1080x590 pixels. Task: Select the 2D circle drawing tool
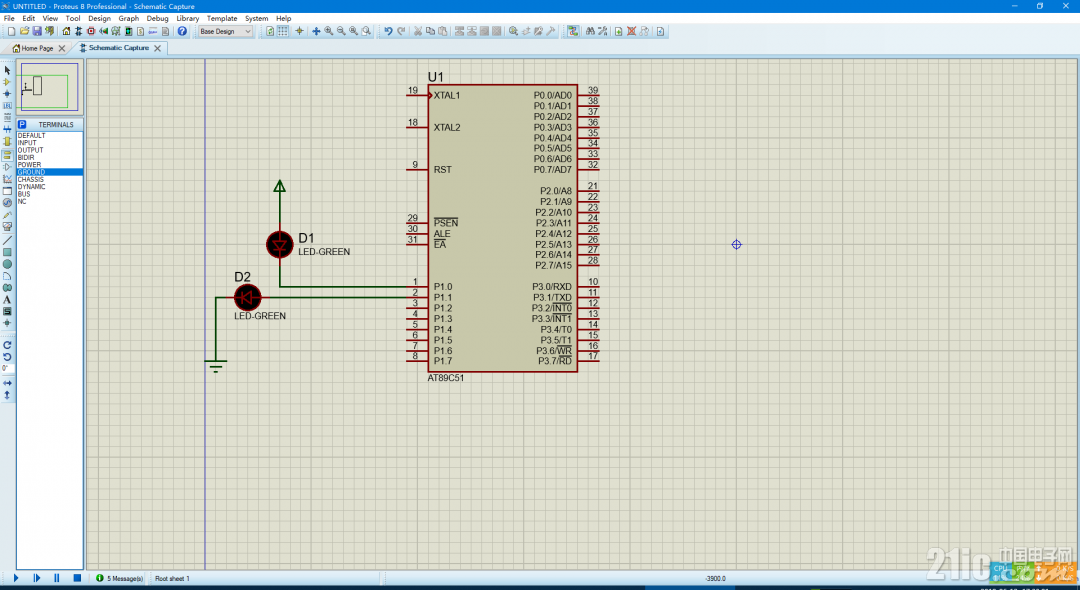pos(8,264)
